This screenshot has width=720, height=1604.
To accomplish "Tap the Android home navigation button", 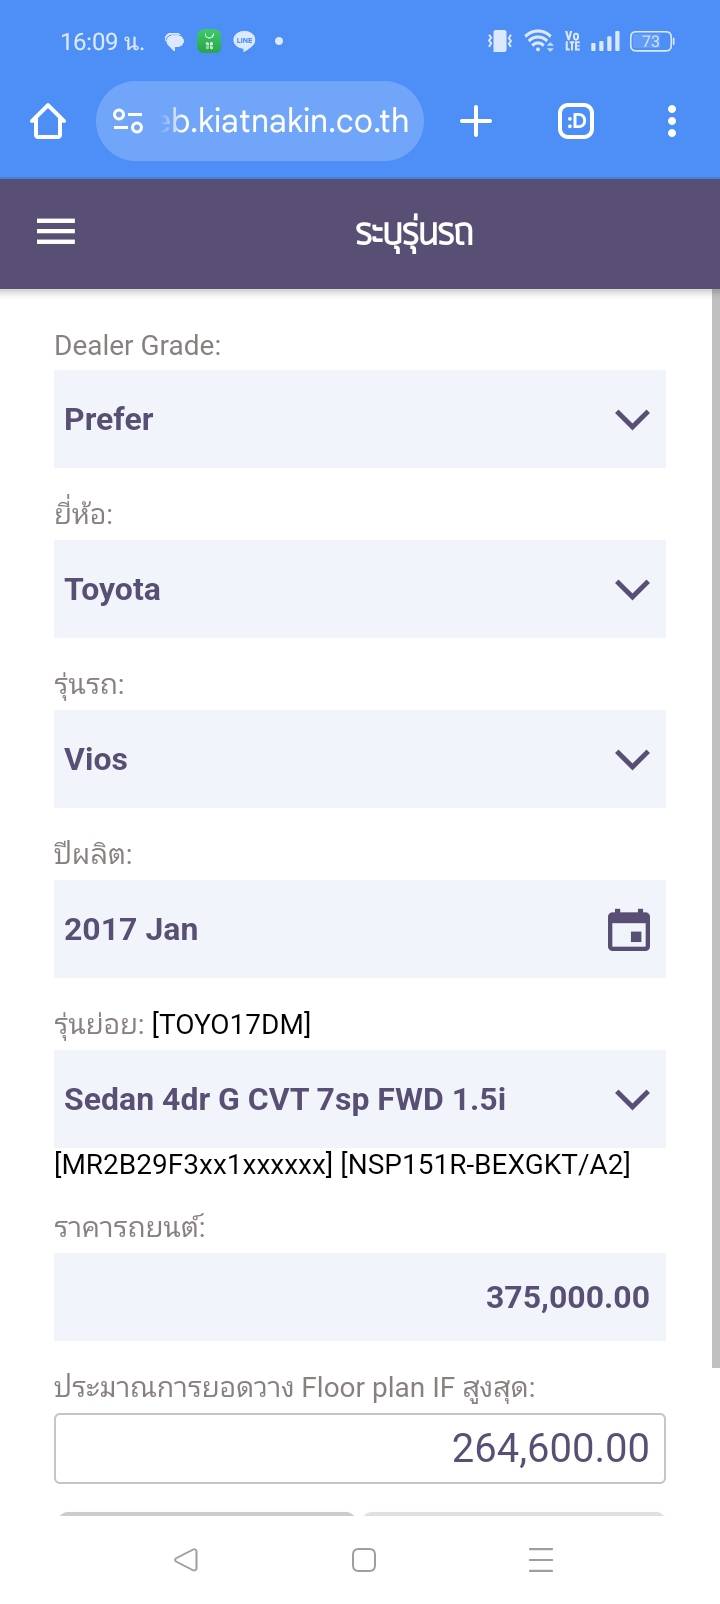I will click(x=364, y=1559).
